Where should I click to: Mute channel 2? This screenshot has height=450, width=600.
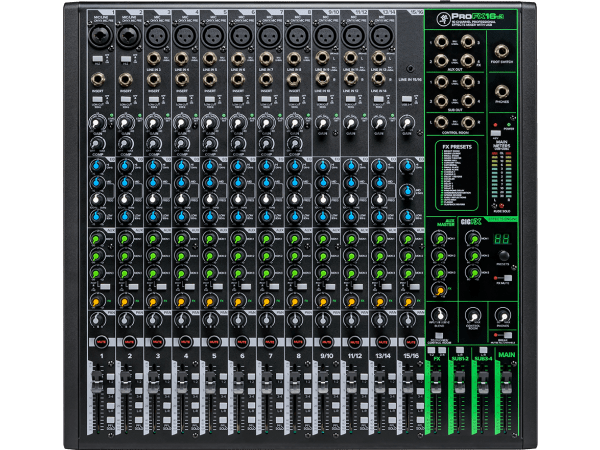[x=129, y=341]
